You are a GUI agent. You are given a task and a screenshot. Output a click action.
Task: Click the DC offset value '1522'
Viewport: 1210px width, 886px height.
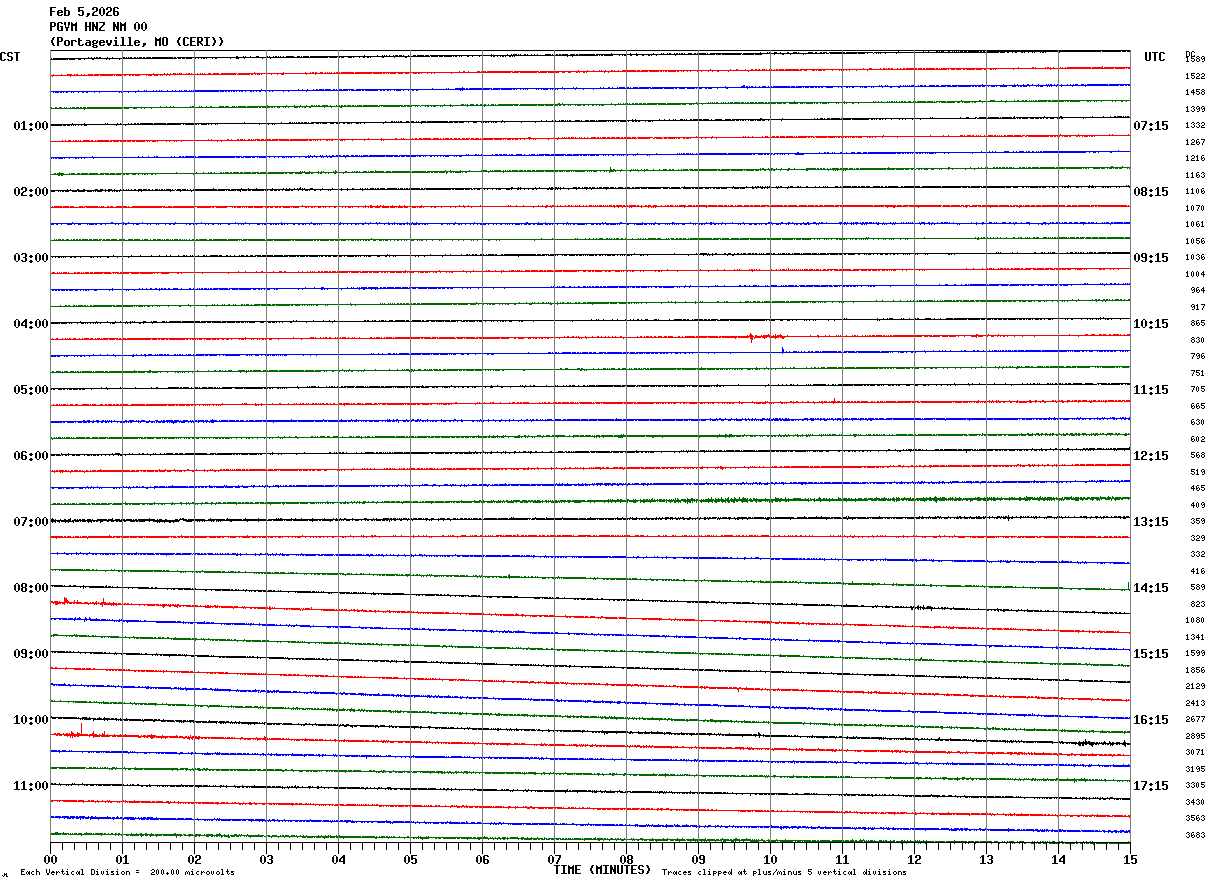tap(1195, 76)
